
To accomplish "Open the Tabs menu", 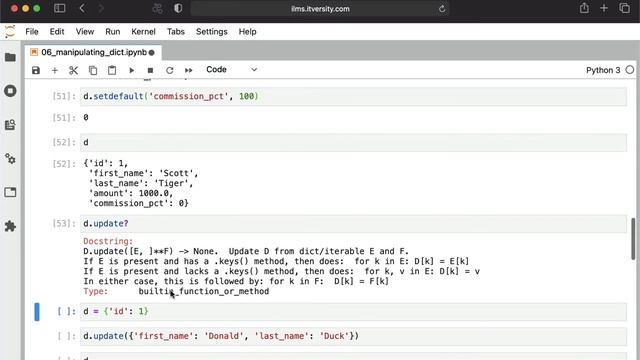I will pyautogui.click(x=176, y=31).
